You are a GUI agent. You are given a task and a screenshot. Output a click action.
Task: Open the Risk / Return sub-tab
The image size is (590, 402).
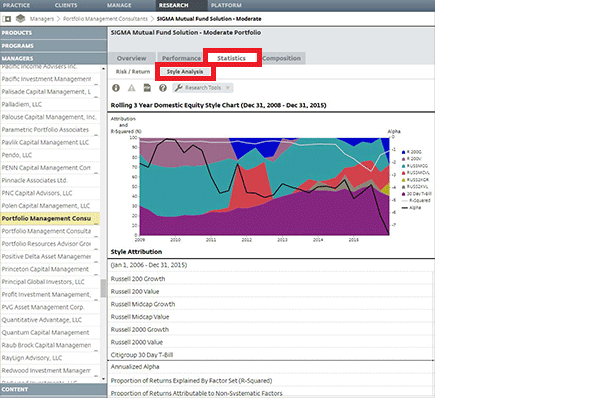(x=133, y=72)
